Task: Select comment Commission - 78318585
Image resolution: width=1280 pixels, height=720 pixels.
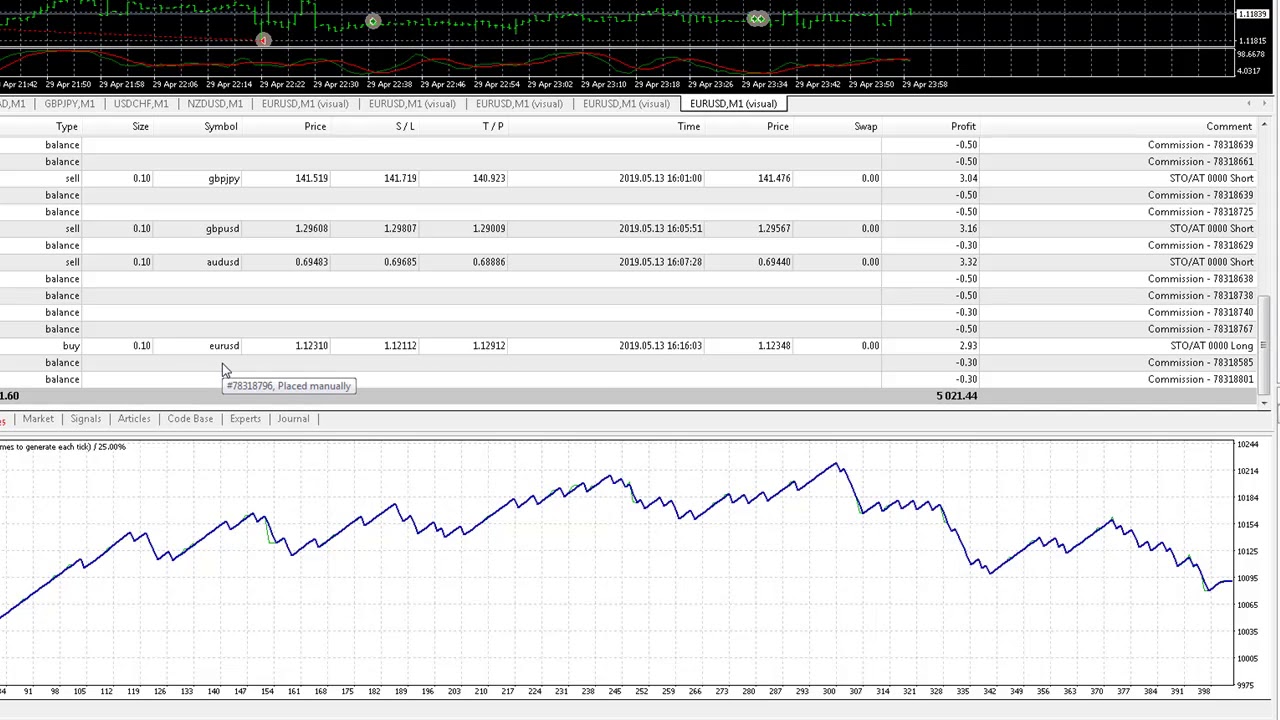Action: (1200, 363)
